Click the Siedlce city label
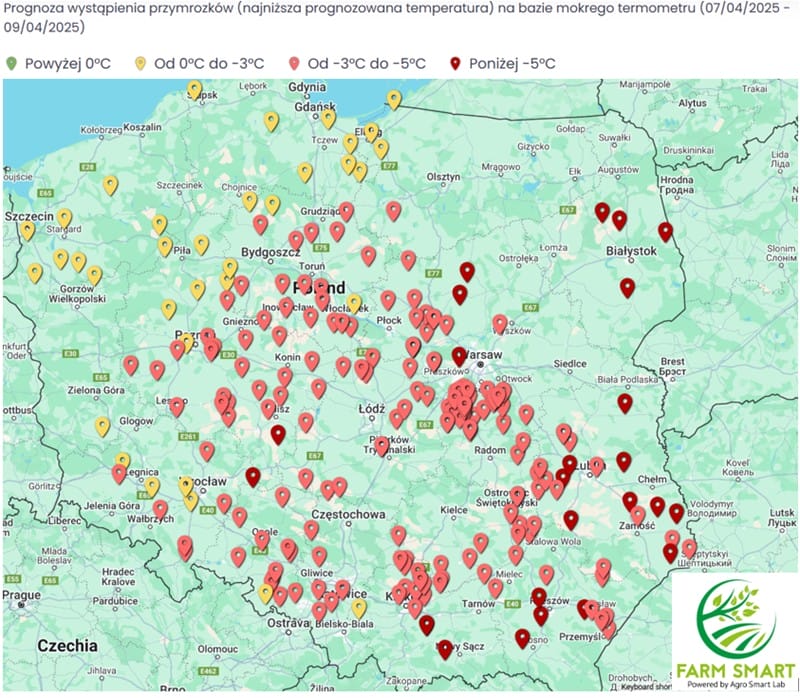 click(x=570, y=364)
